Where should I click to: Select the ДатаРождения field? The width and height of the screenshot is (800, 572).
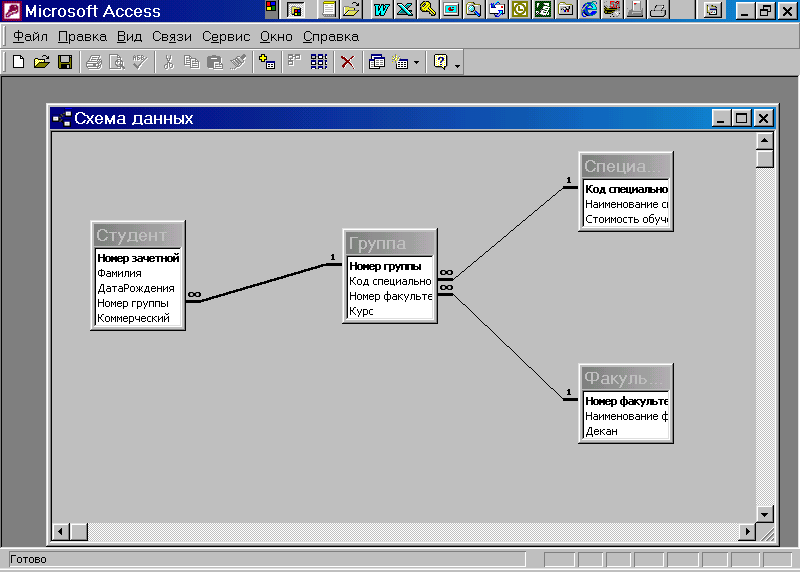pyautogui.click(x=138, y=288)
